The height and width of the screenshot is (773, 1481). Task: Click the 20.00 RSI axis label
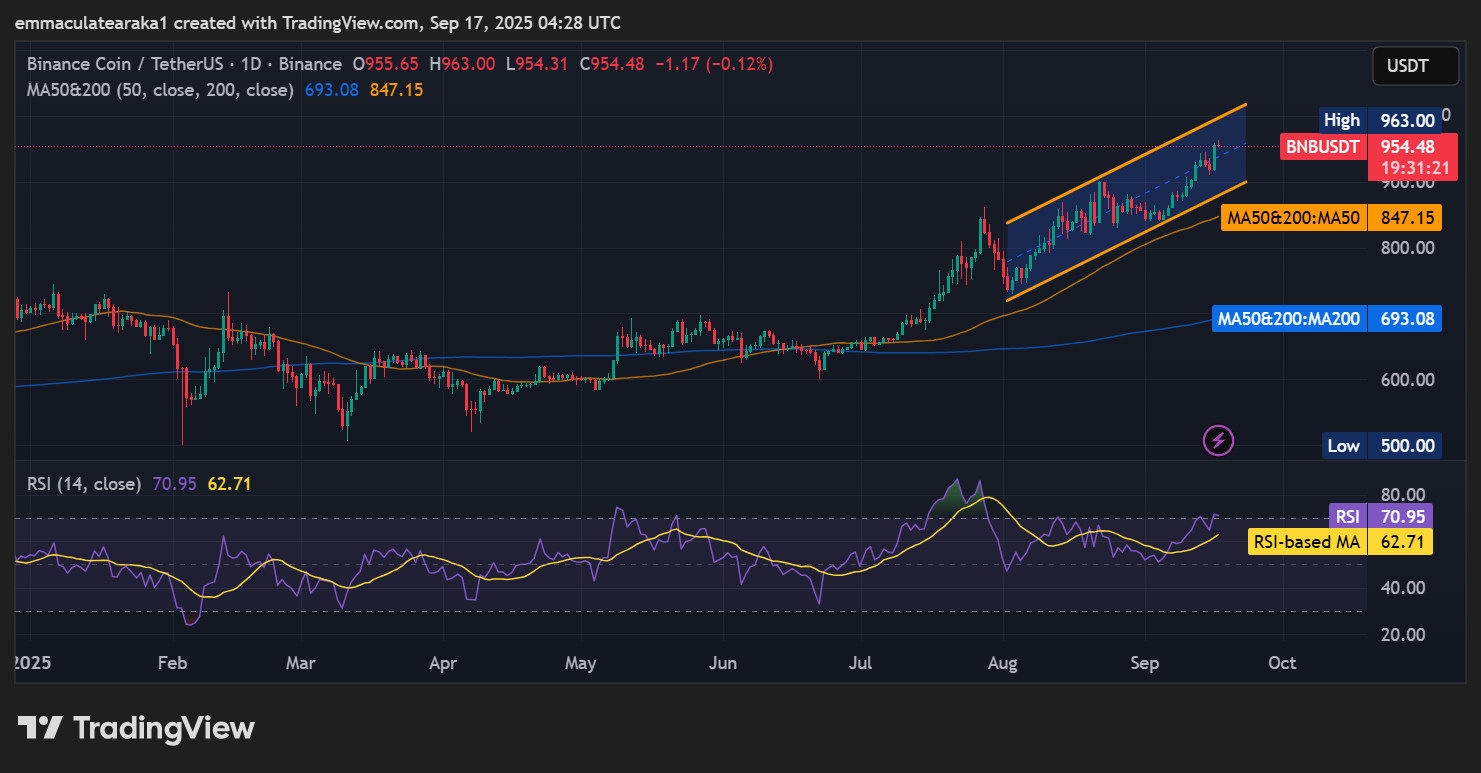(1403, 634)
